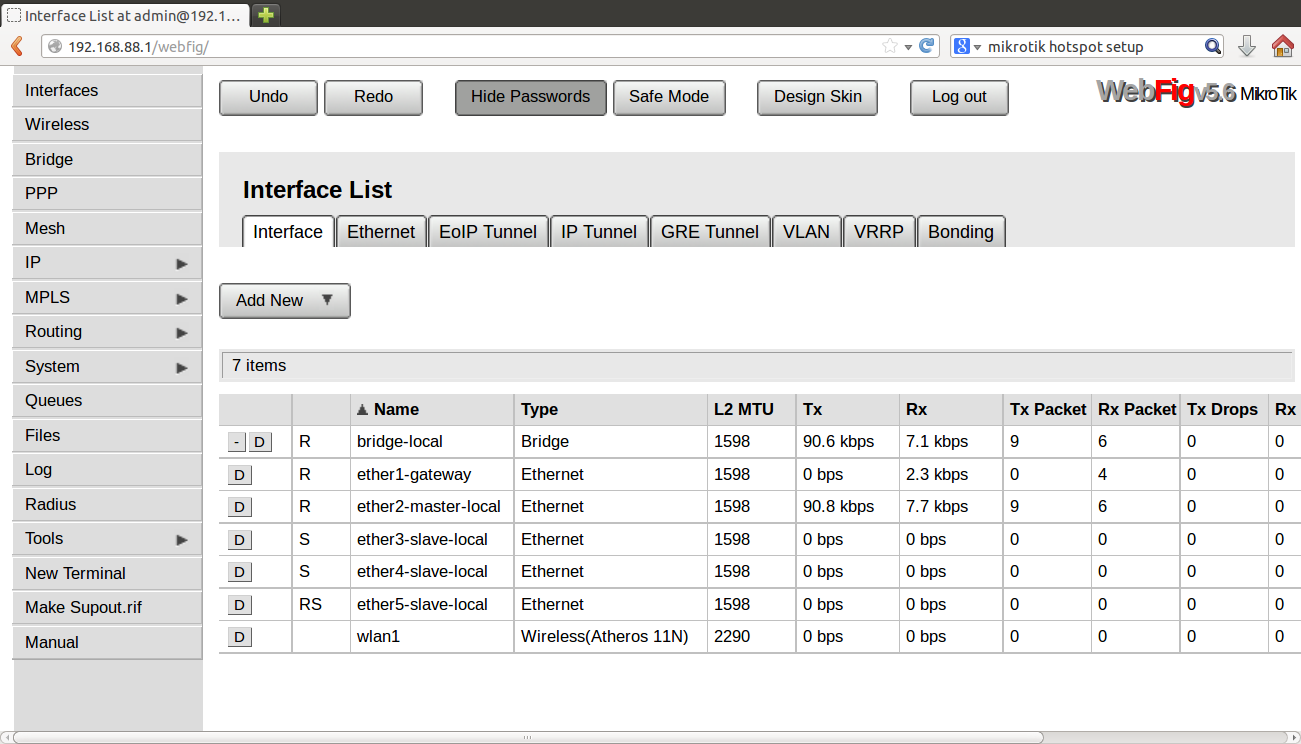Open Bridge in the sidebar
The height and width of the screenshot is (744, 1301).
click(107, 159)
